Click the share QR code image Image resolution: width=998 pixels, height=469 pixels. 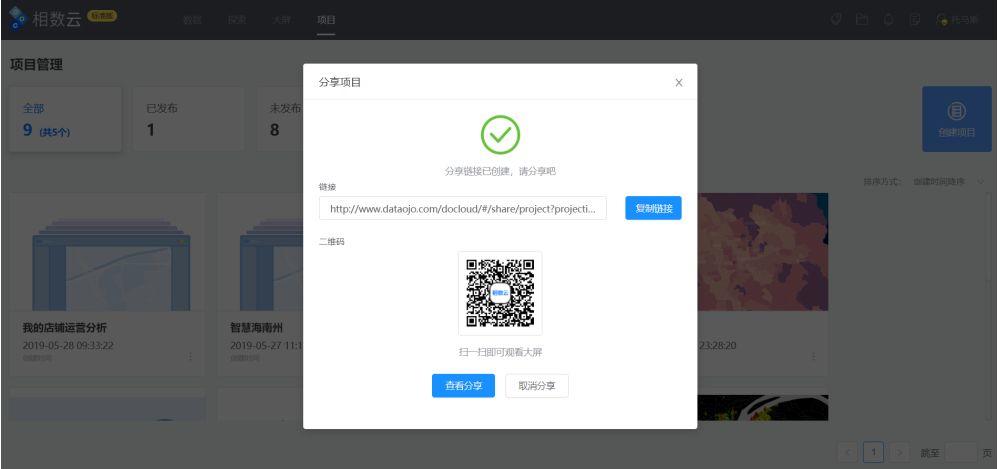click(x=500, y=293)
